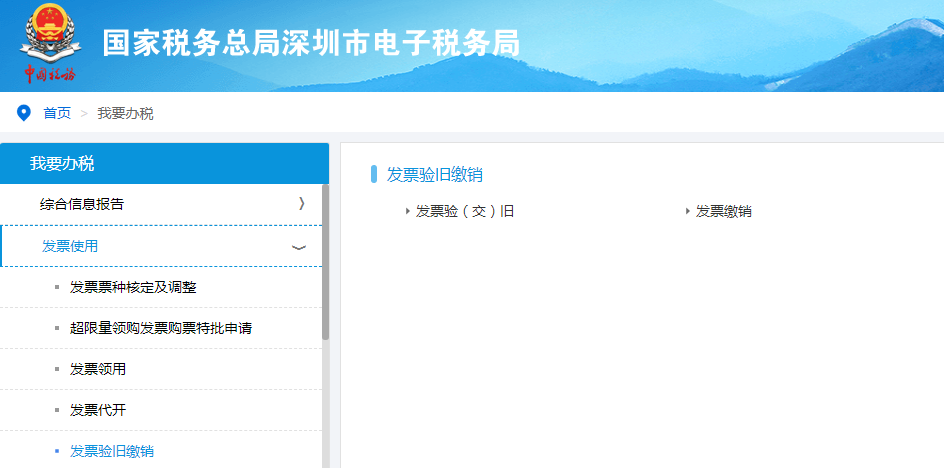The image size is (944, 468).
Task: Open the 发票验（交）旧 link
Action: [x=464, y=211]
